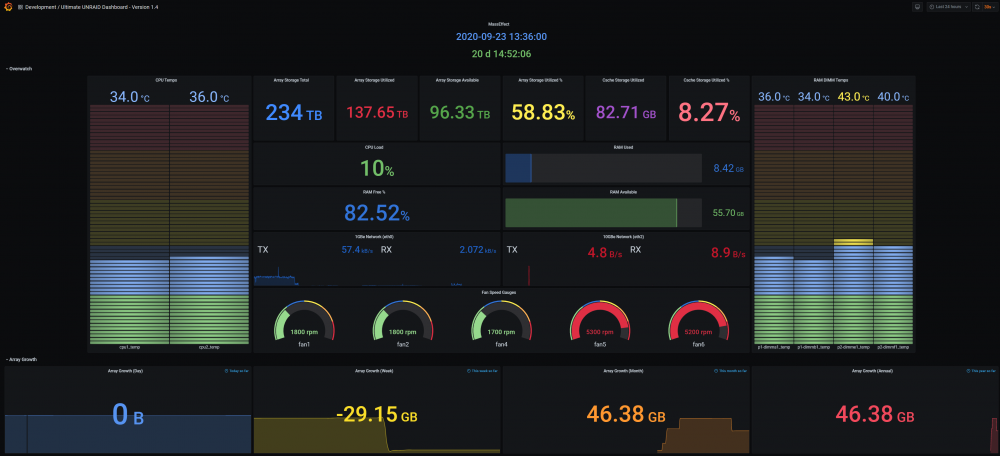Click the green RAM Available bar

click(591, 213)
